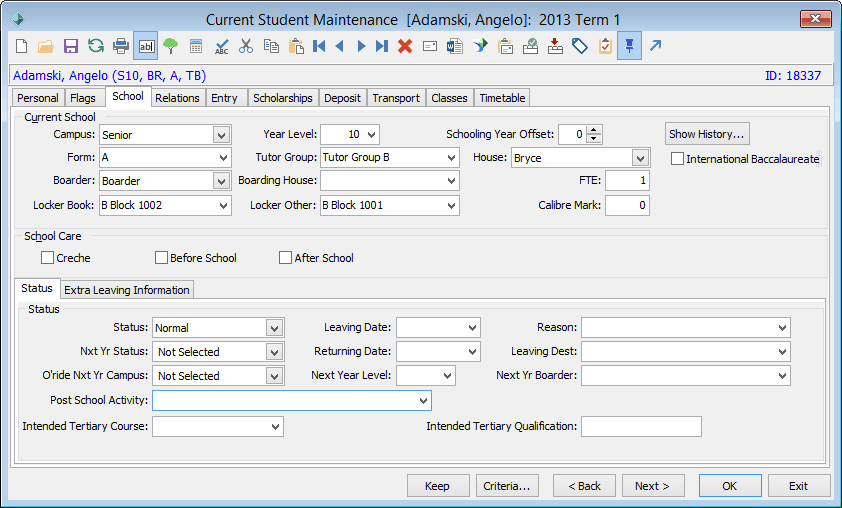Screen dimensions: 842x508
Task: Open the Nxt Yr Status dropdown
Action: coord(274,352)
